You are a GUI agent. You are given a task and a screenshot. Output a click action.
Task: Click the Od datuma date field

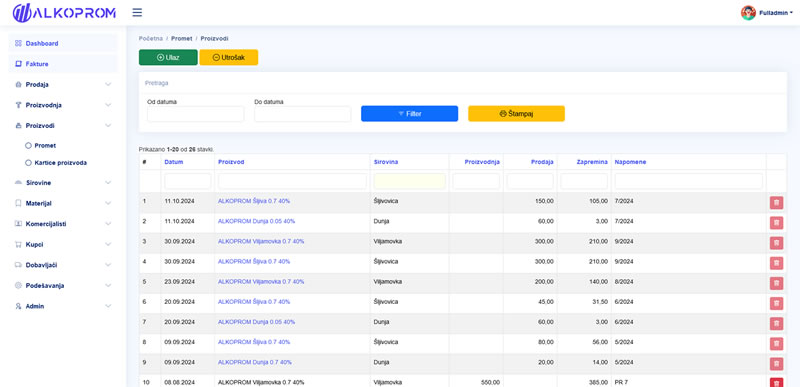click(195, 114)
